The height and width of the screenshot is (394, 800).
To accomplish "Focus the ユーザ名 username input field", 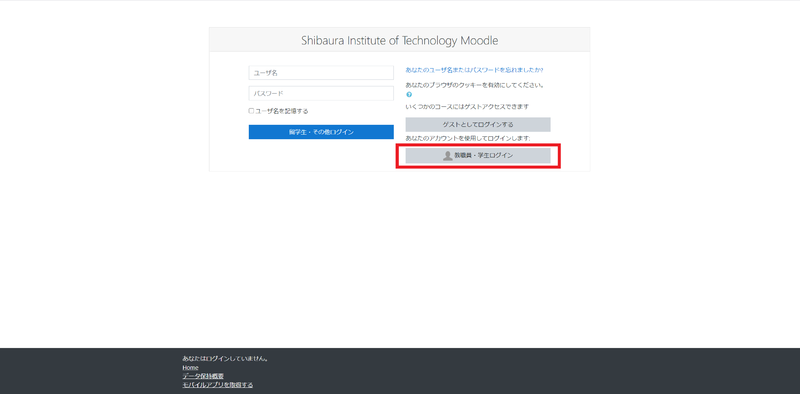I will point(321,72).
